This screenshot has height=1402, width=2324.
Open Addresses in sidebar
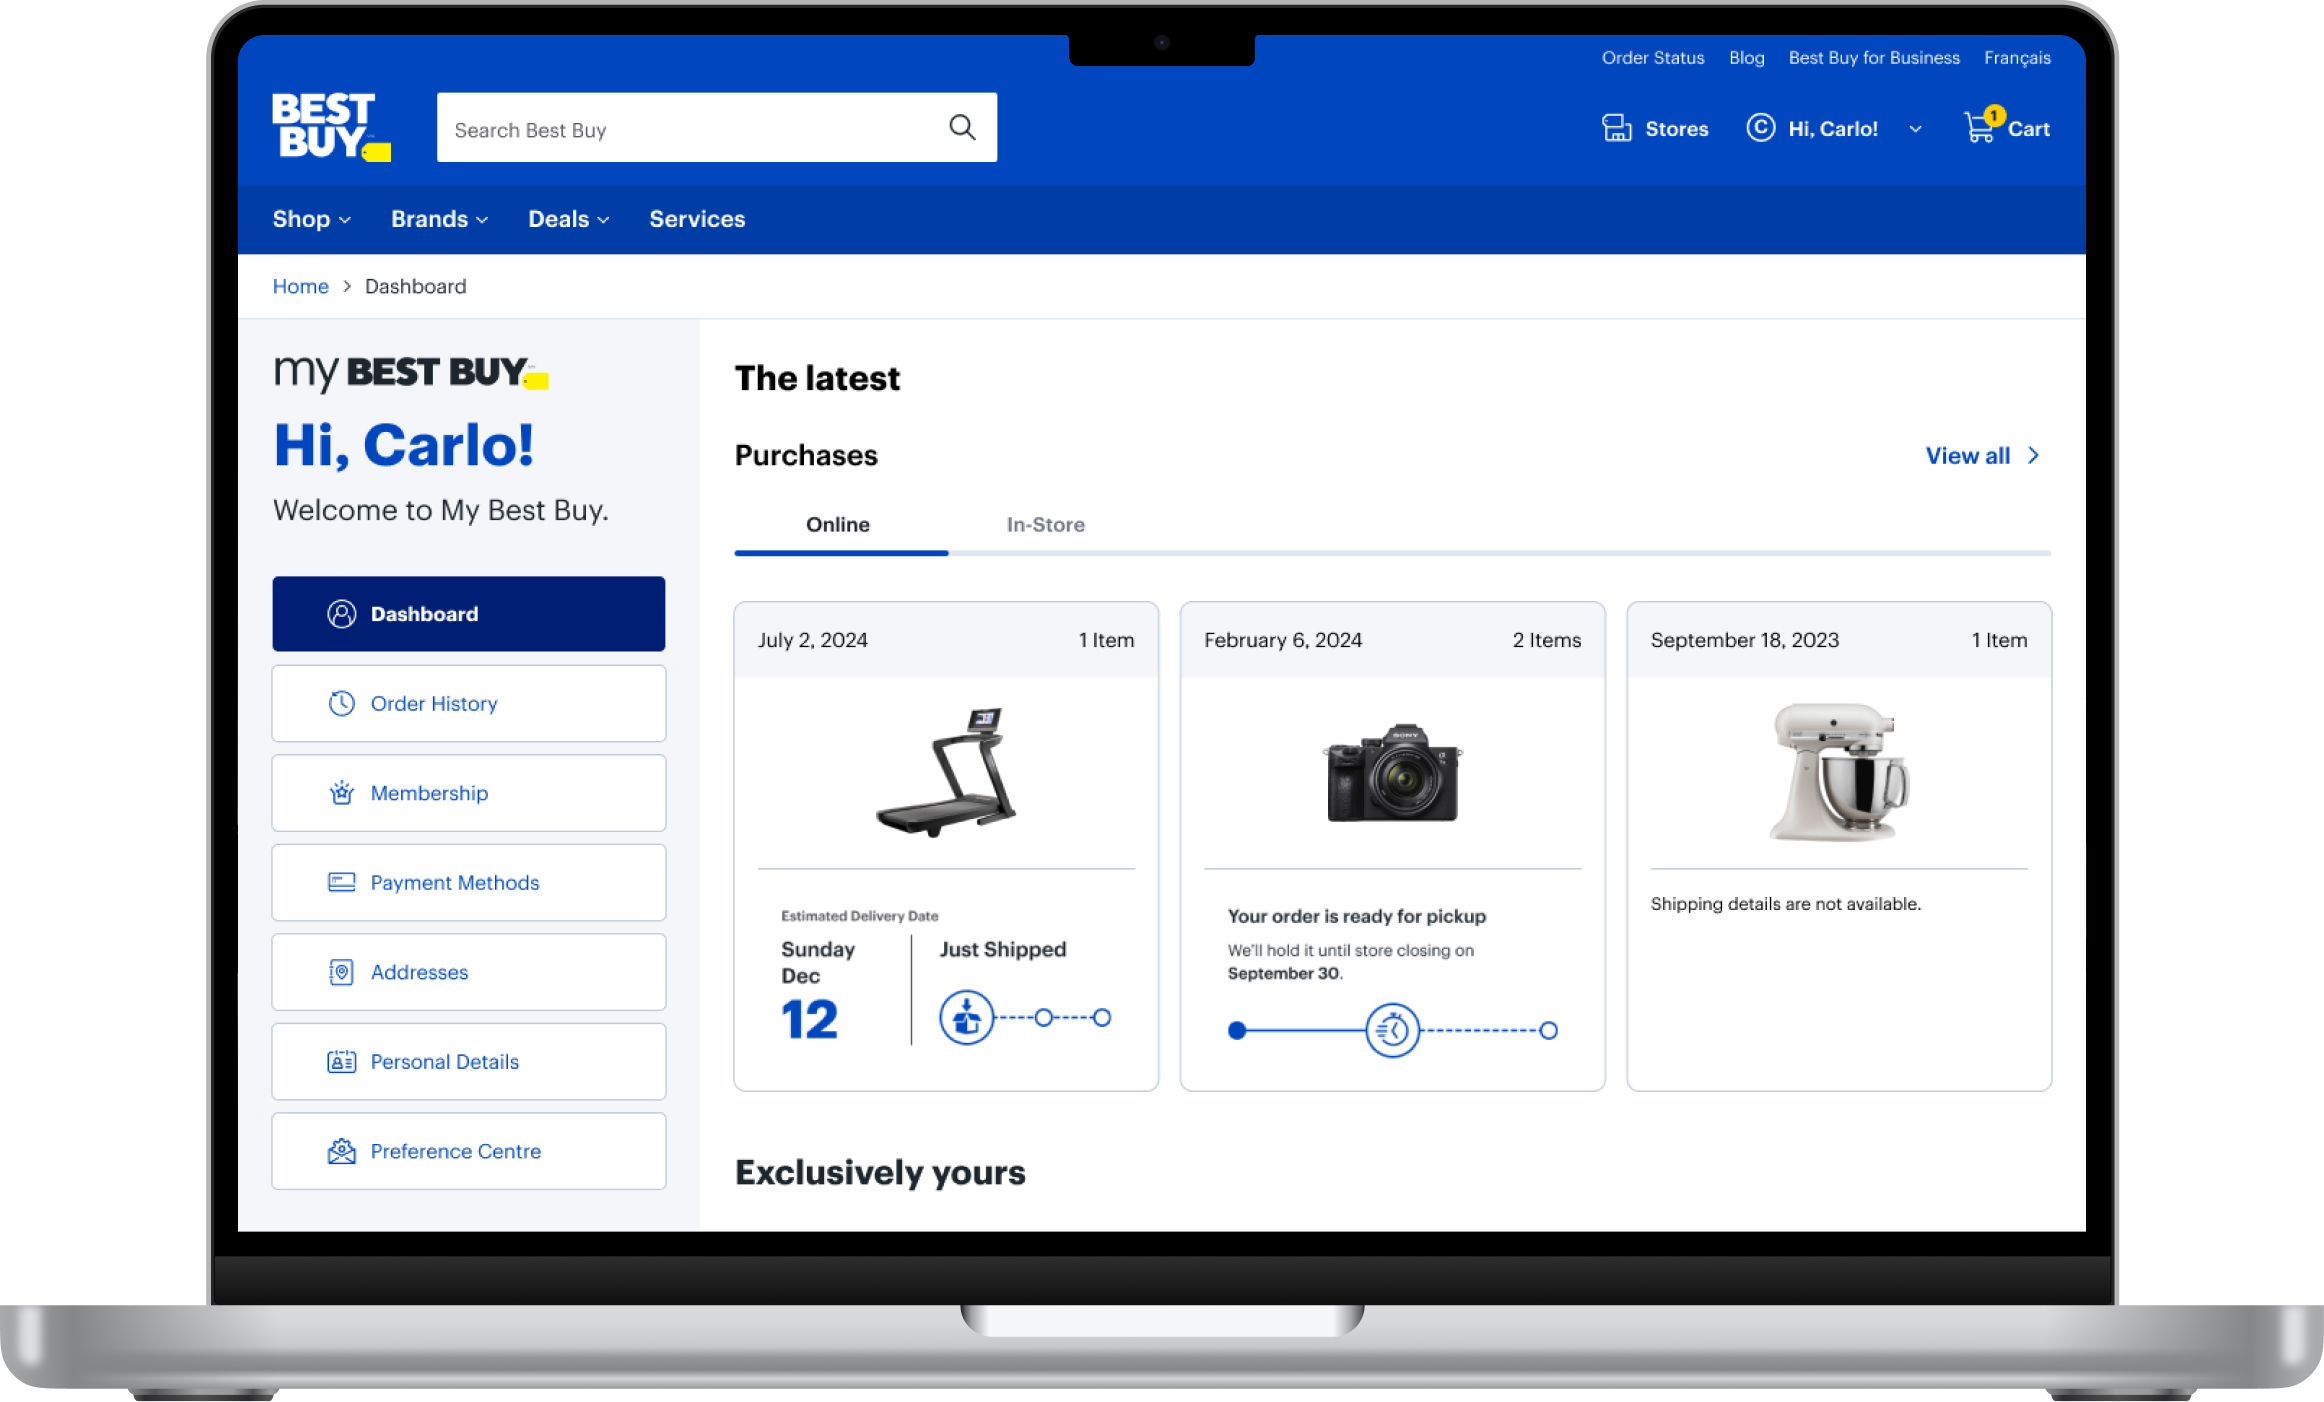pos(468,972)
